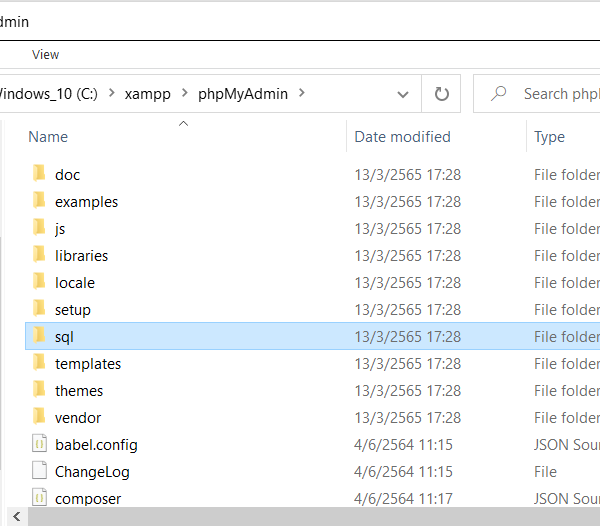Open address bar history dropdown
Image resolution: width=600 pixels, height=526 pixels.
[403, 94]
